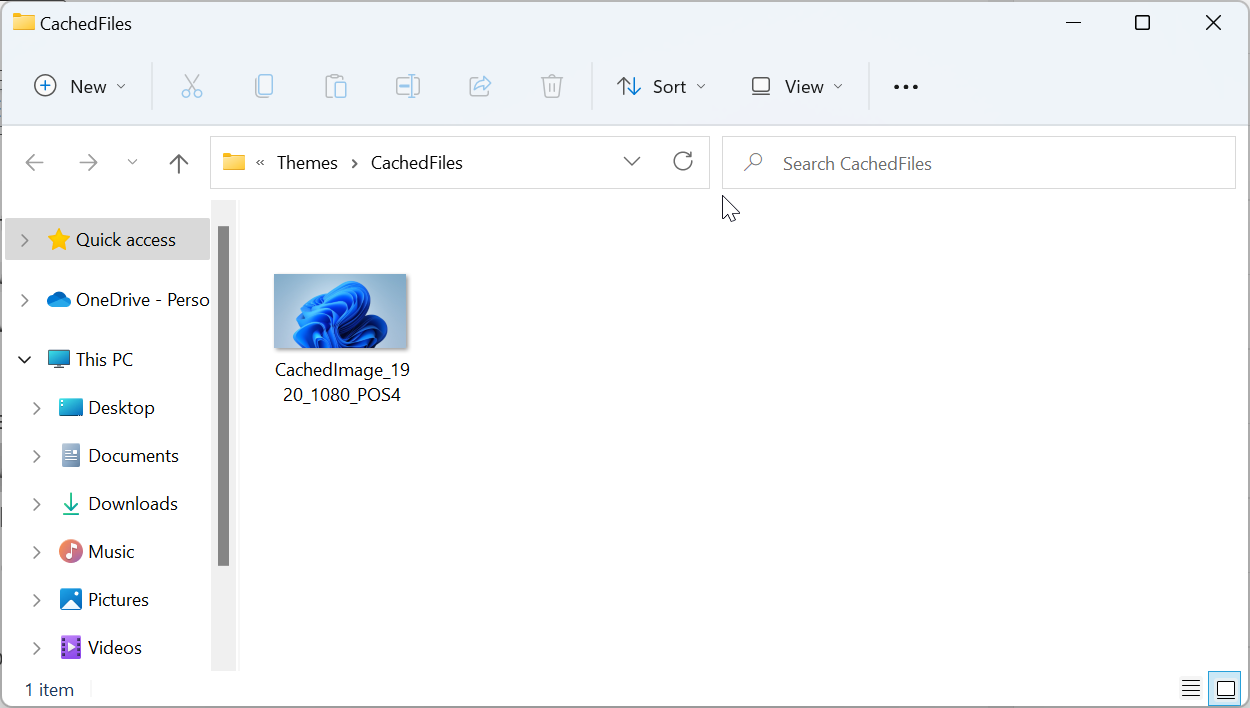Switch to details view in the status bar
The image size is (1250, 708).
(1190, 688)
